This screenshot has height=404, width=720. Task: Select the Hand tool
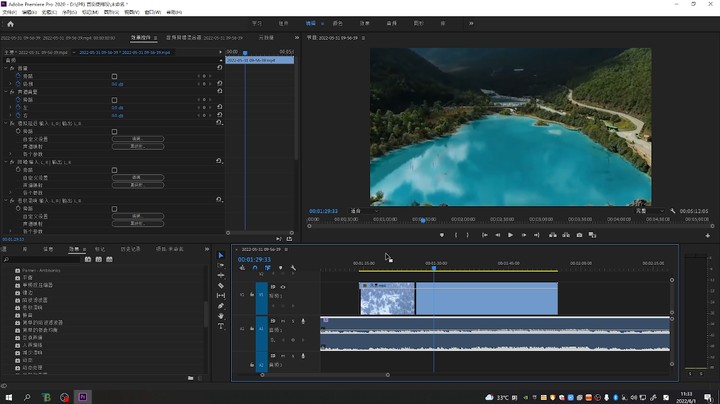(x=221, y=316)
